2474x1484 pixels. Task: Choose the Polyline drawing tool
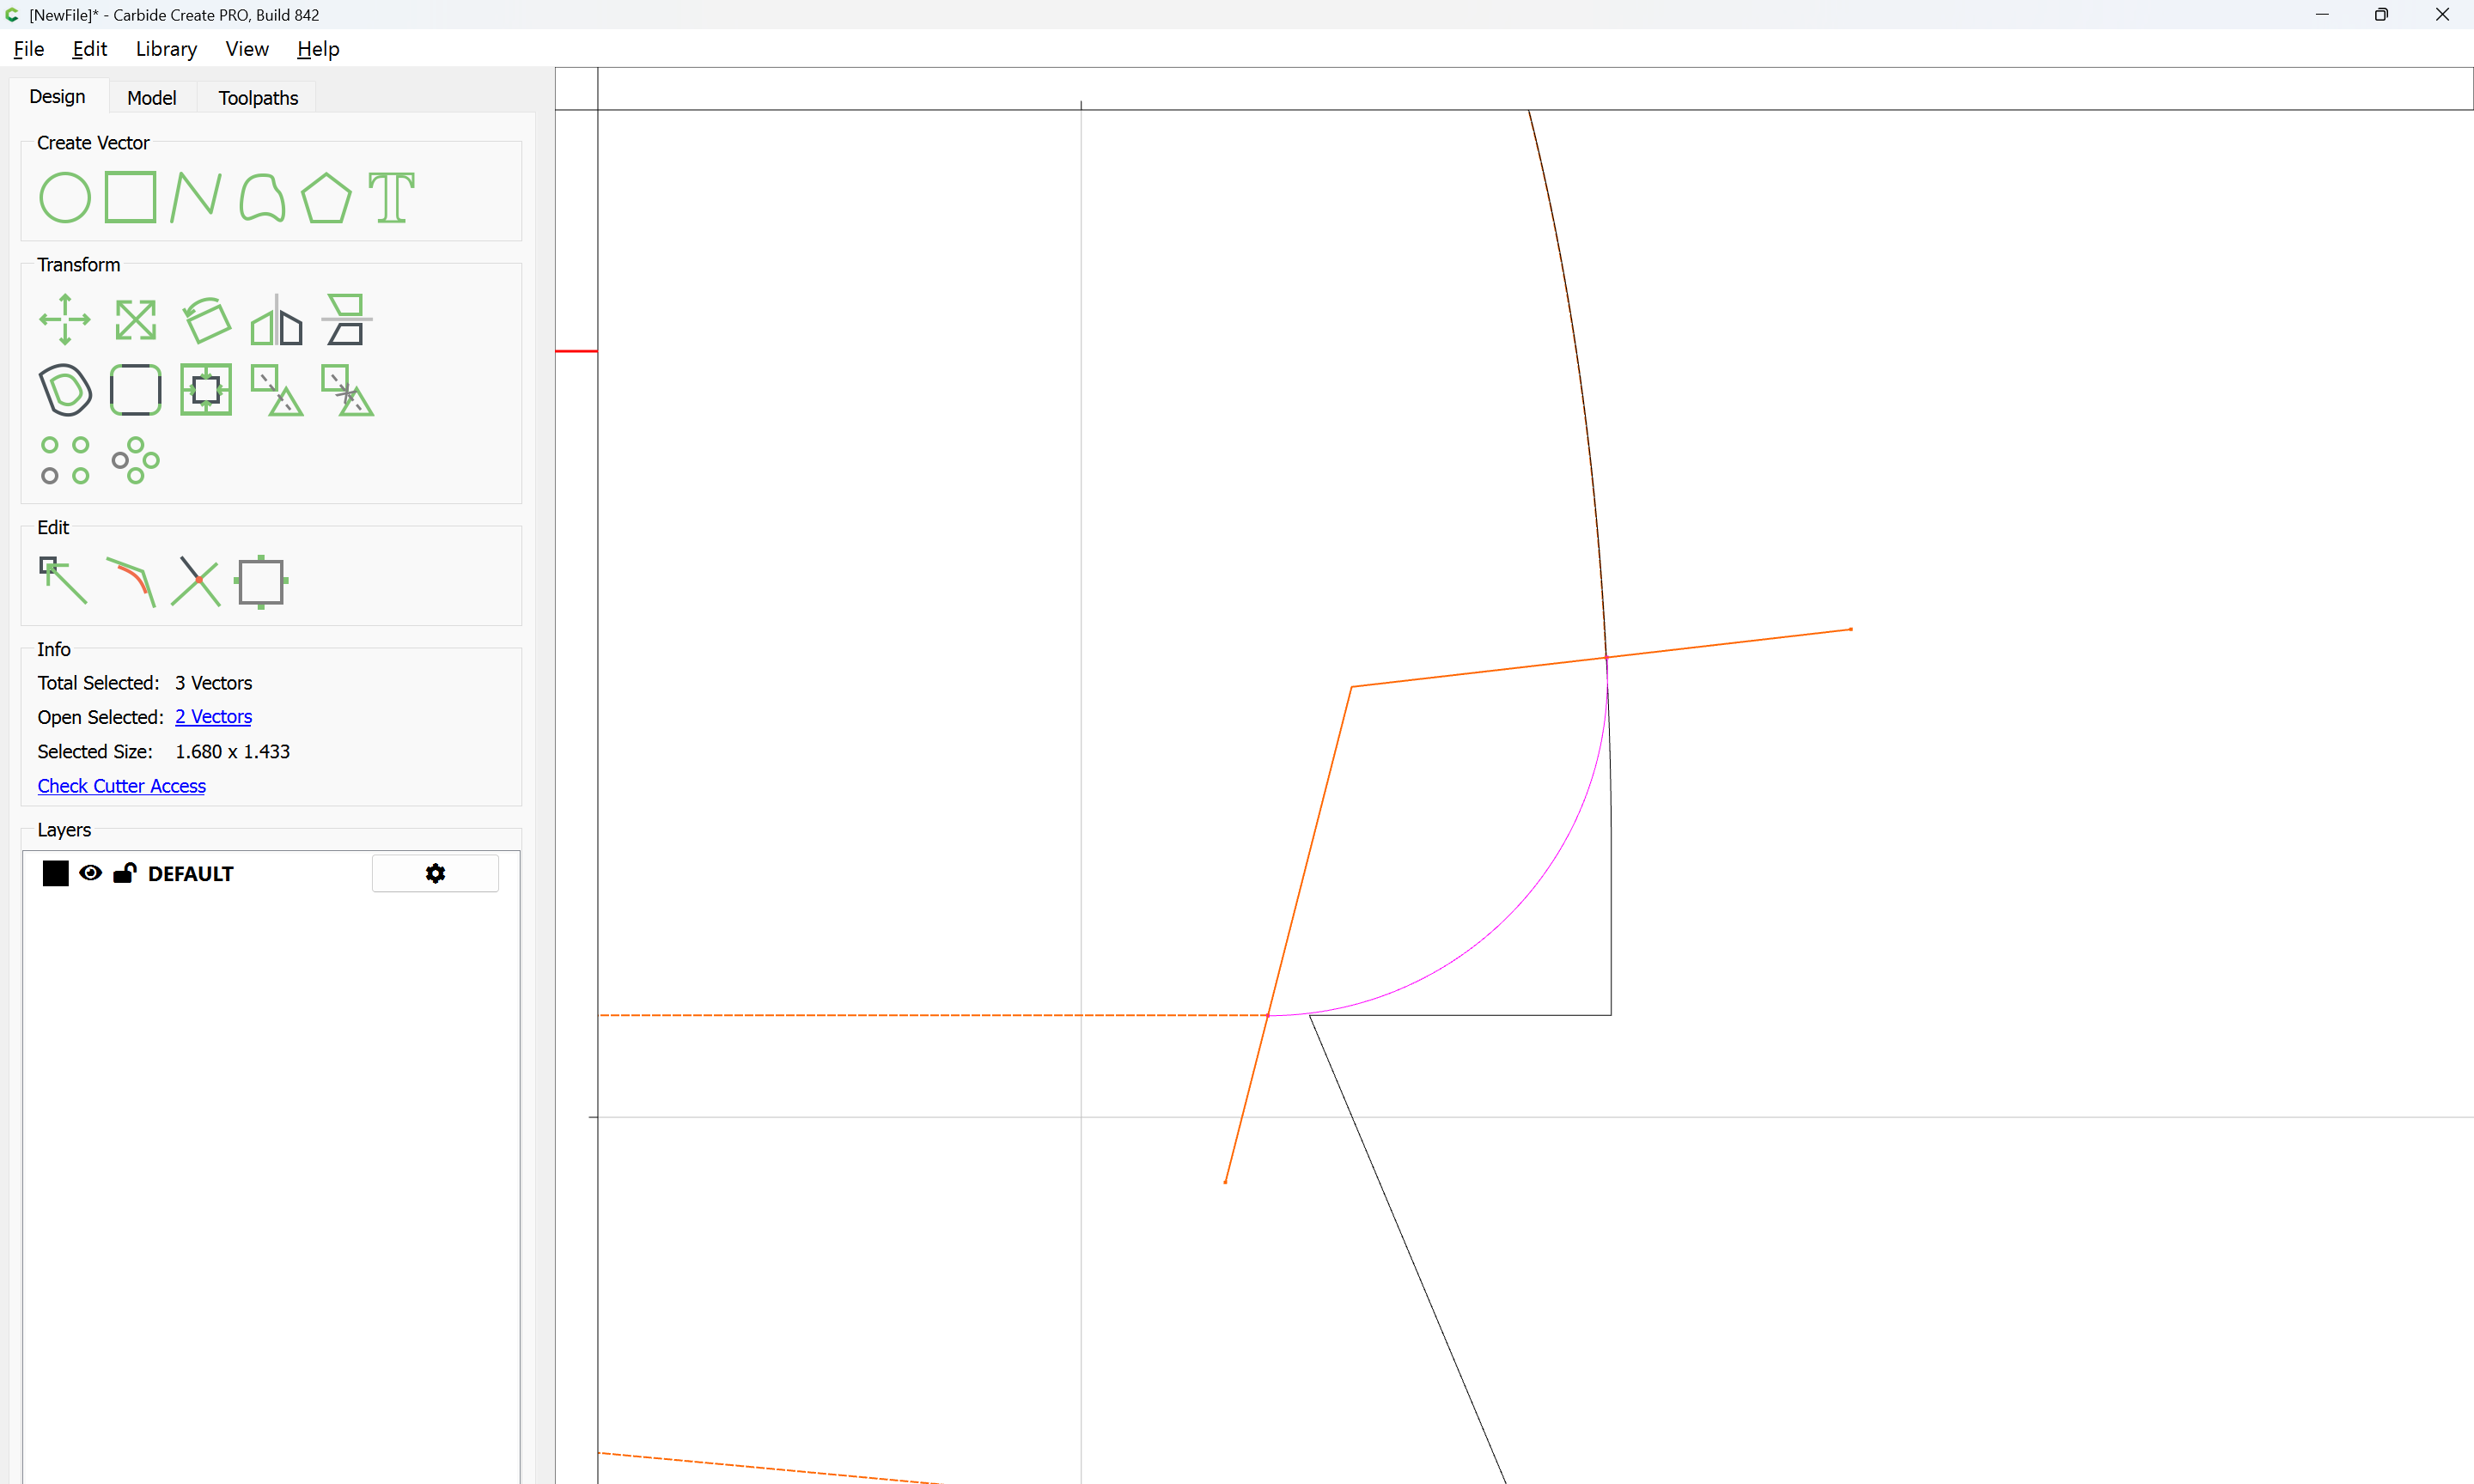196,197
